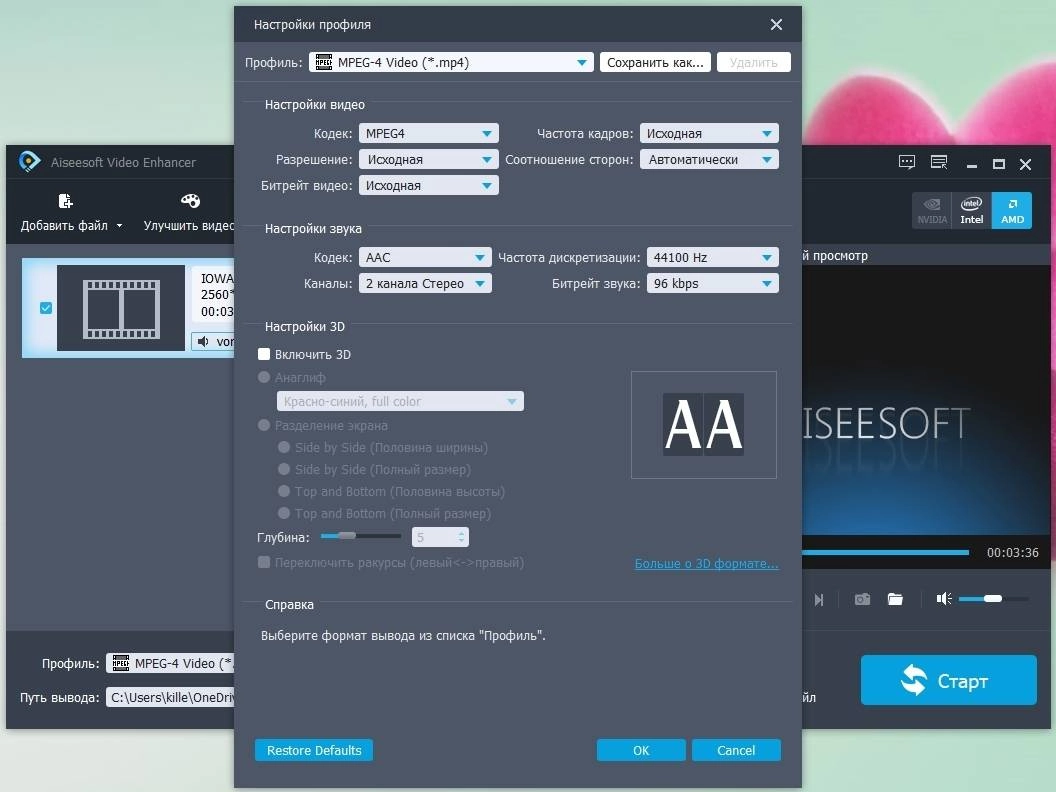Click the Глубина value spinner field
This screenshot has width=1056, height=792.
(440, 537)
